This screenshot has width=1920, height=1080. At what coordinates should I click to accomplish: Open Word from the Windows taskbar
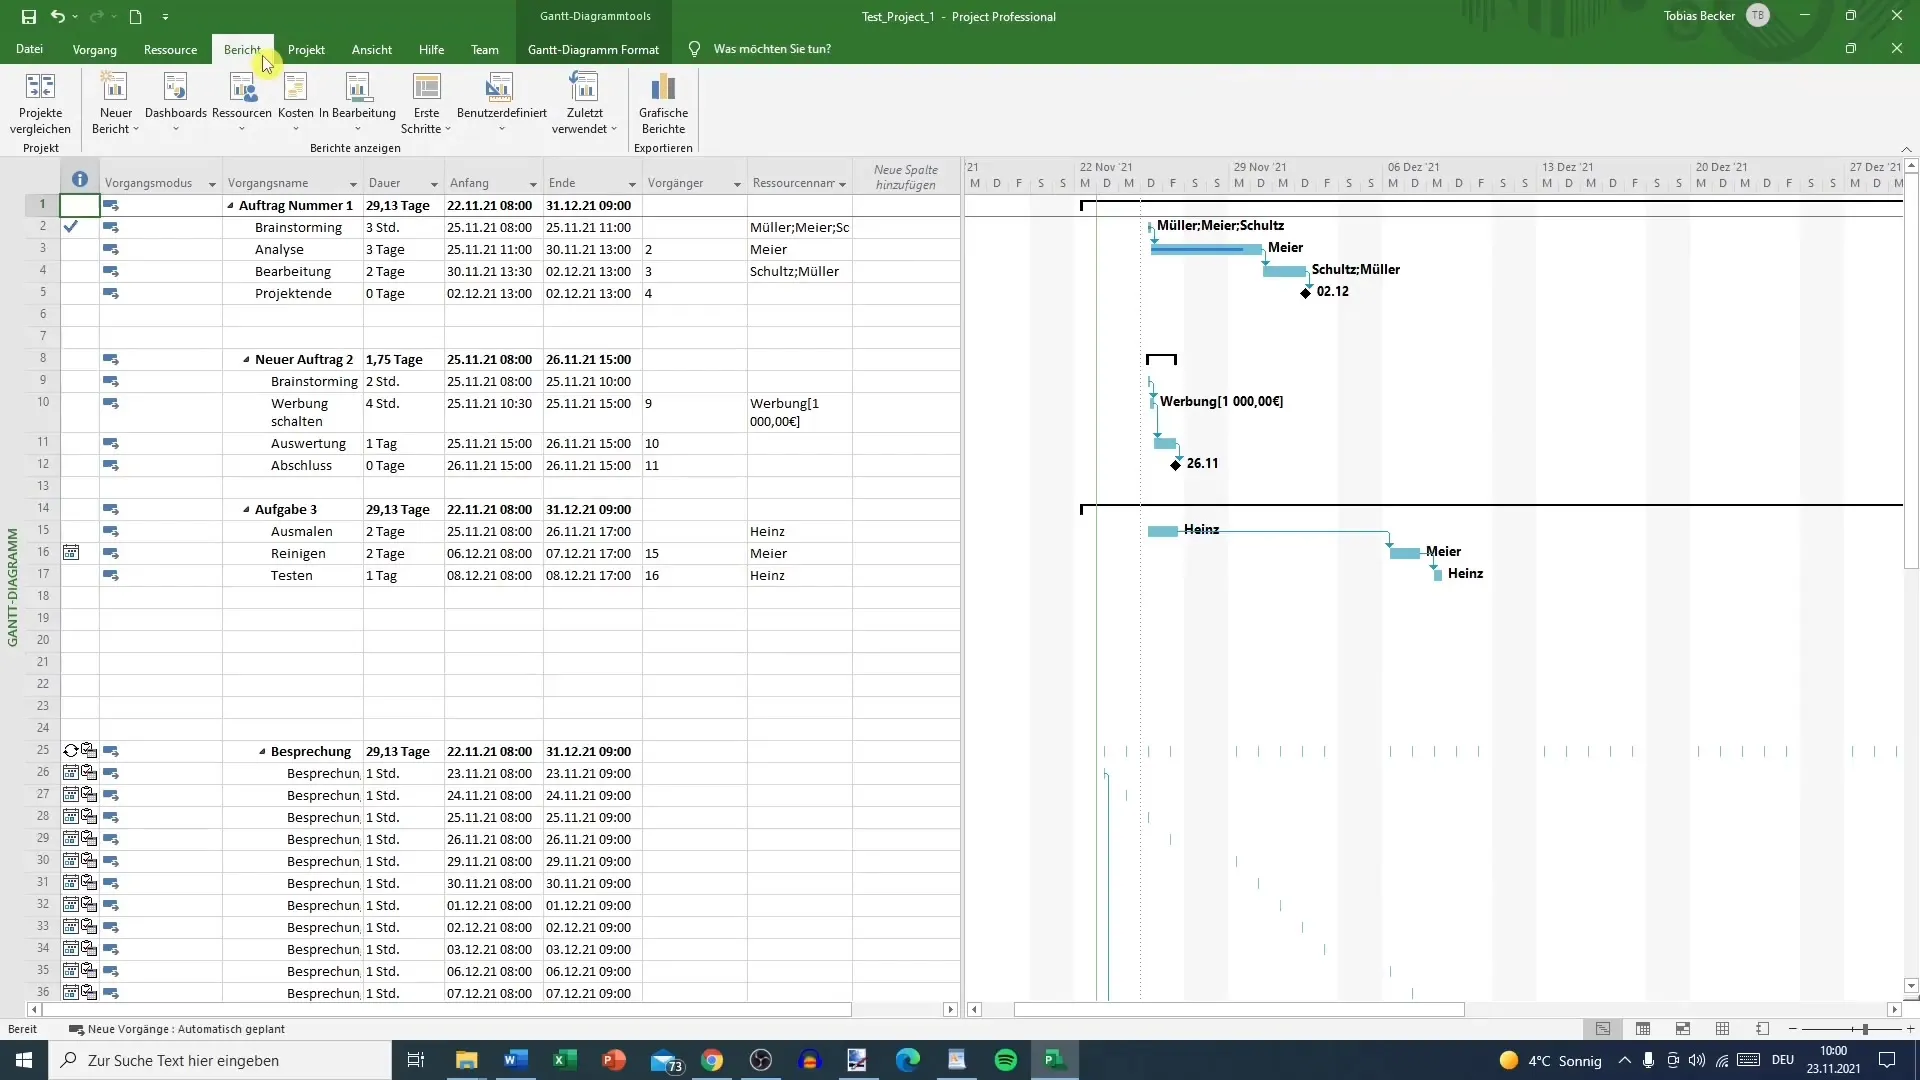click(x=515, y=1060)
